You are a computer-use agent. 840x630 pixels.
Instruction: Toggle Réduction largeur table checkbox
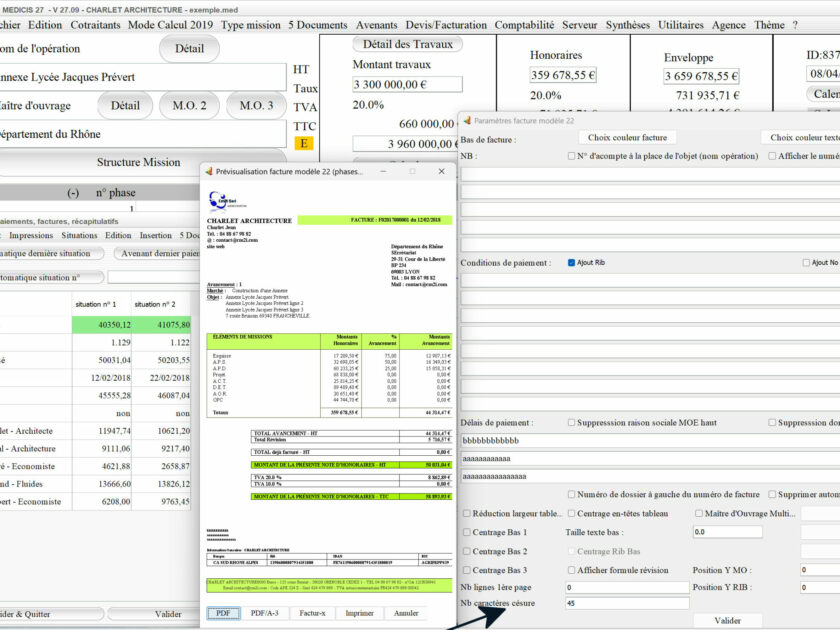click(x=467, y=514)
